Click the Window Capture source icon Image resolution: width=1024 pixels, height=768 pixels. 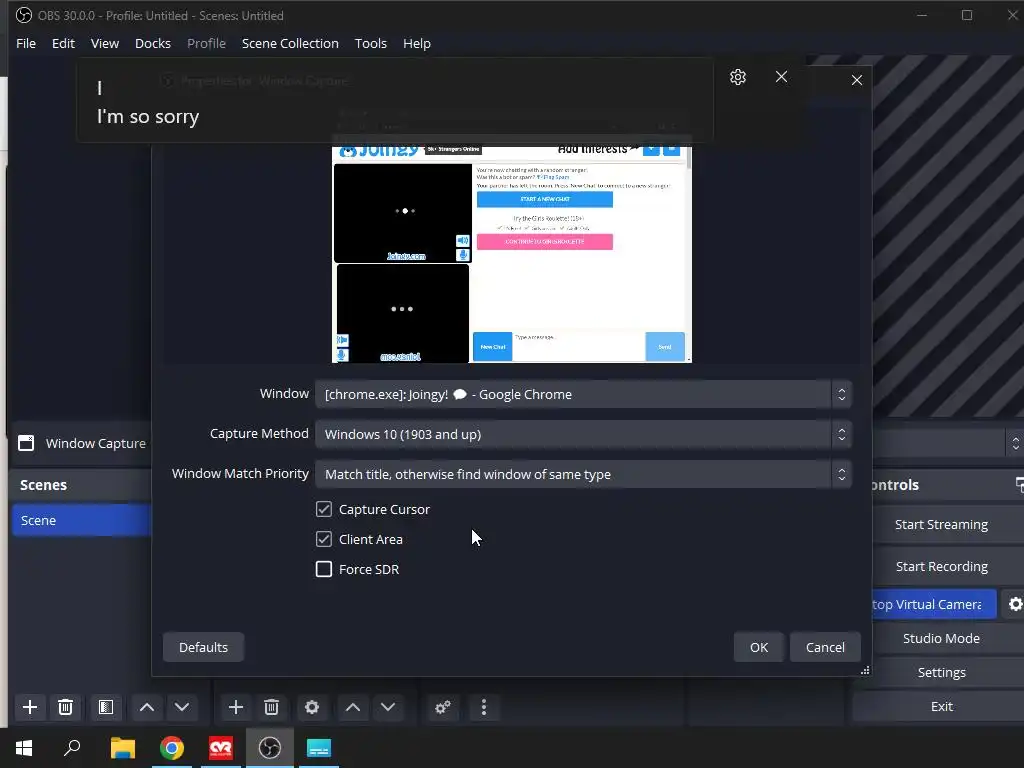pos(26,443)
